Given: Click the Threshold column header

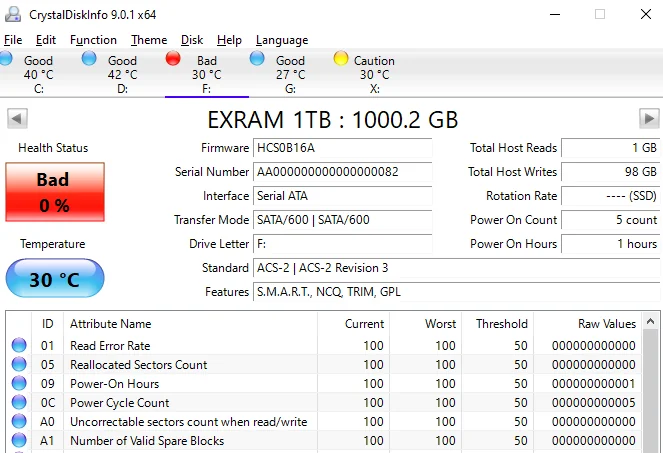Looking at the screenshot, I should 498,324.
